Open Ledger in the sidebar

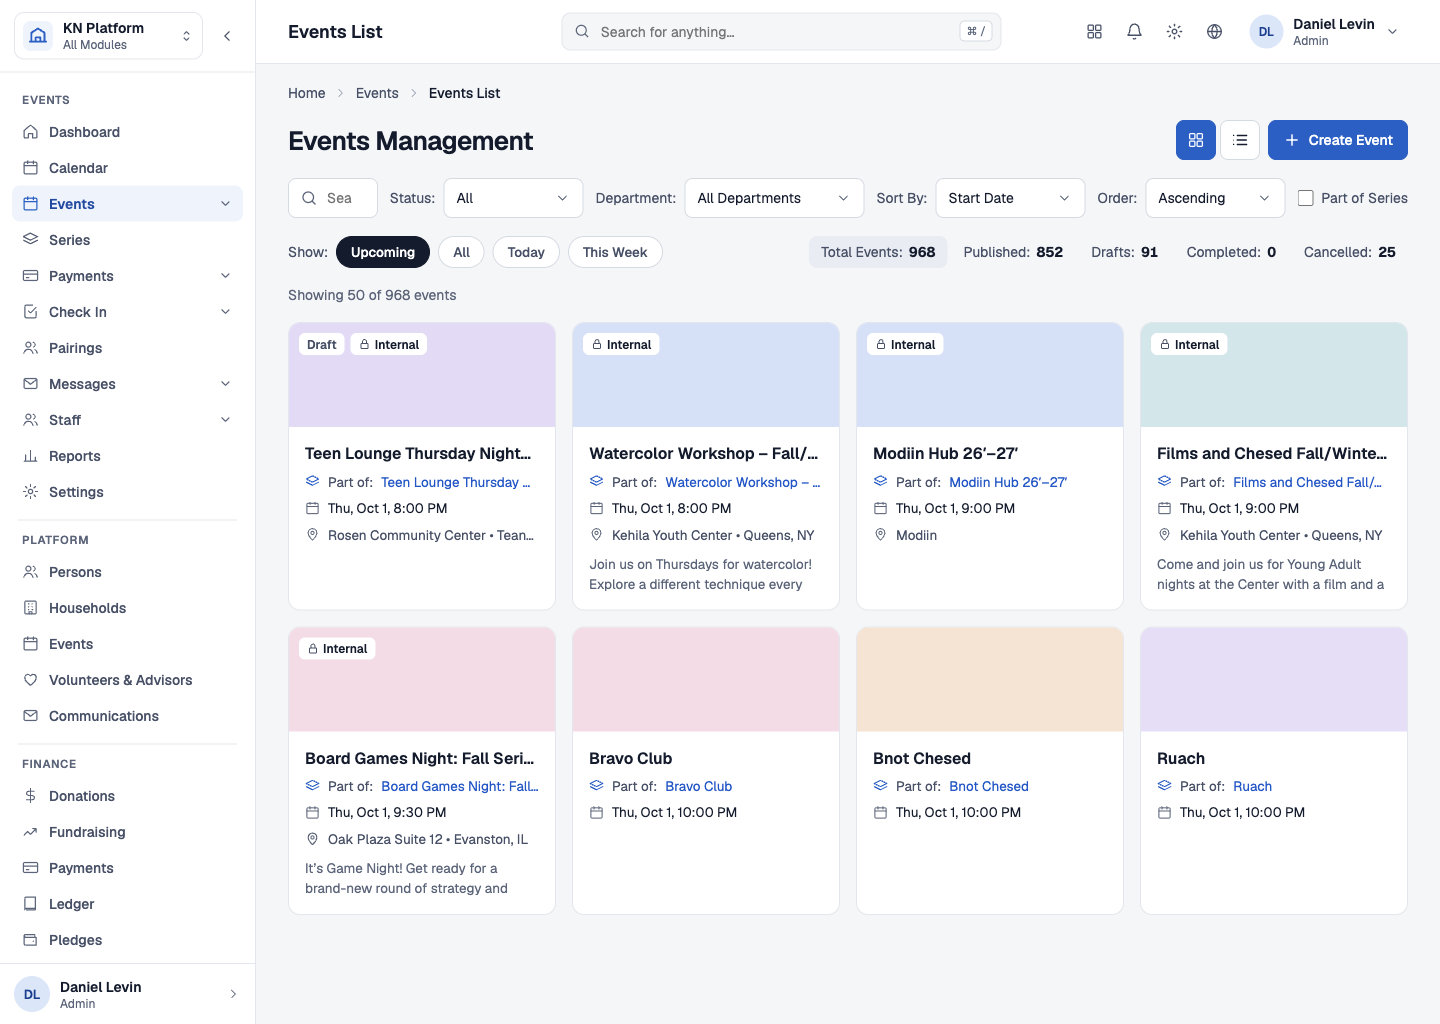[x=128, y=904]
